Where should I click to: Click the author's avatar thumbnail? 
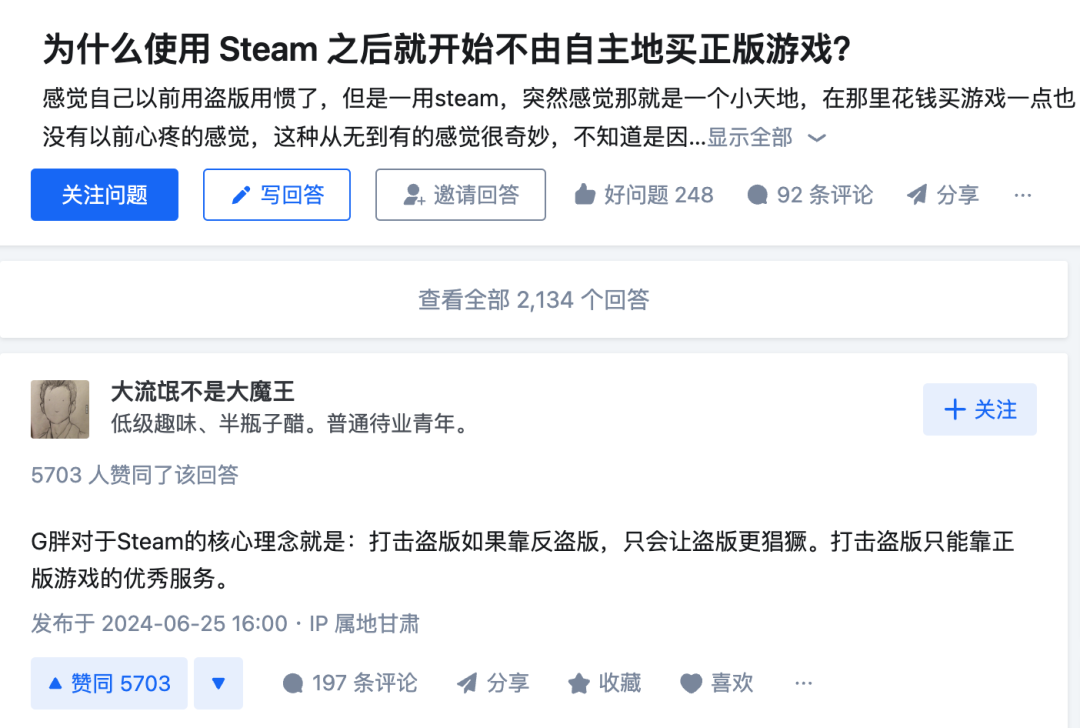pos(60,408)
